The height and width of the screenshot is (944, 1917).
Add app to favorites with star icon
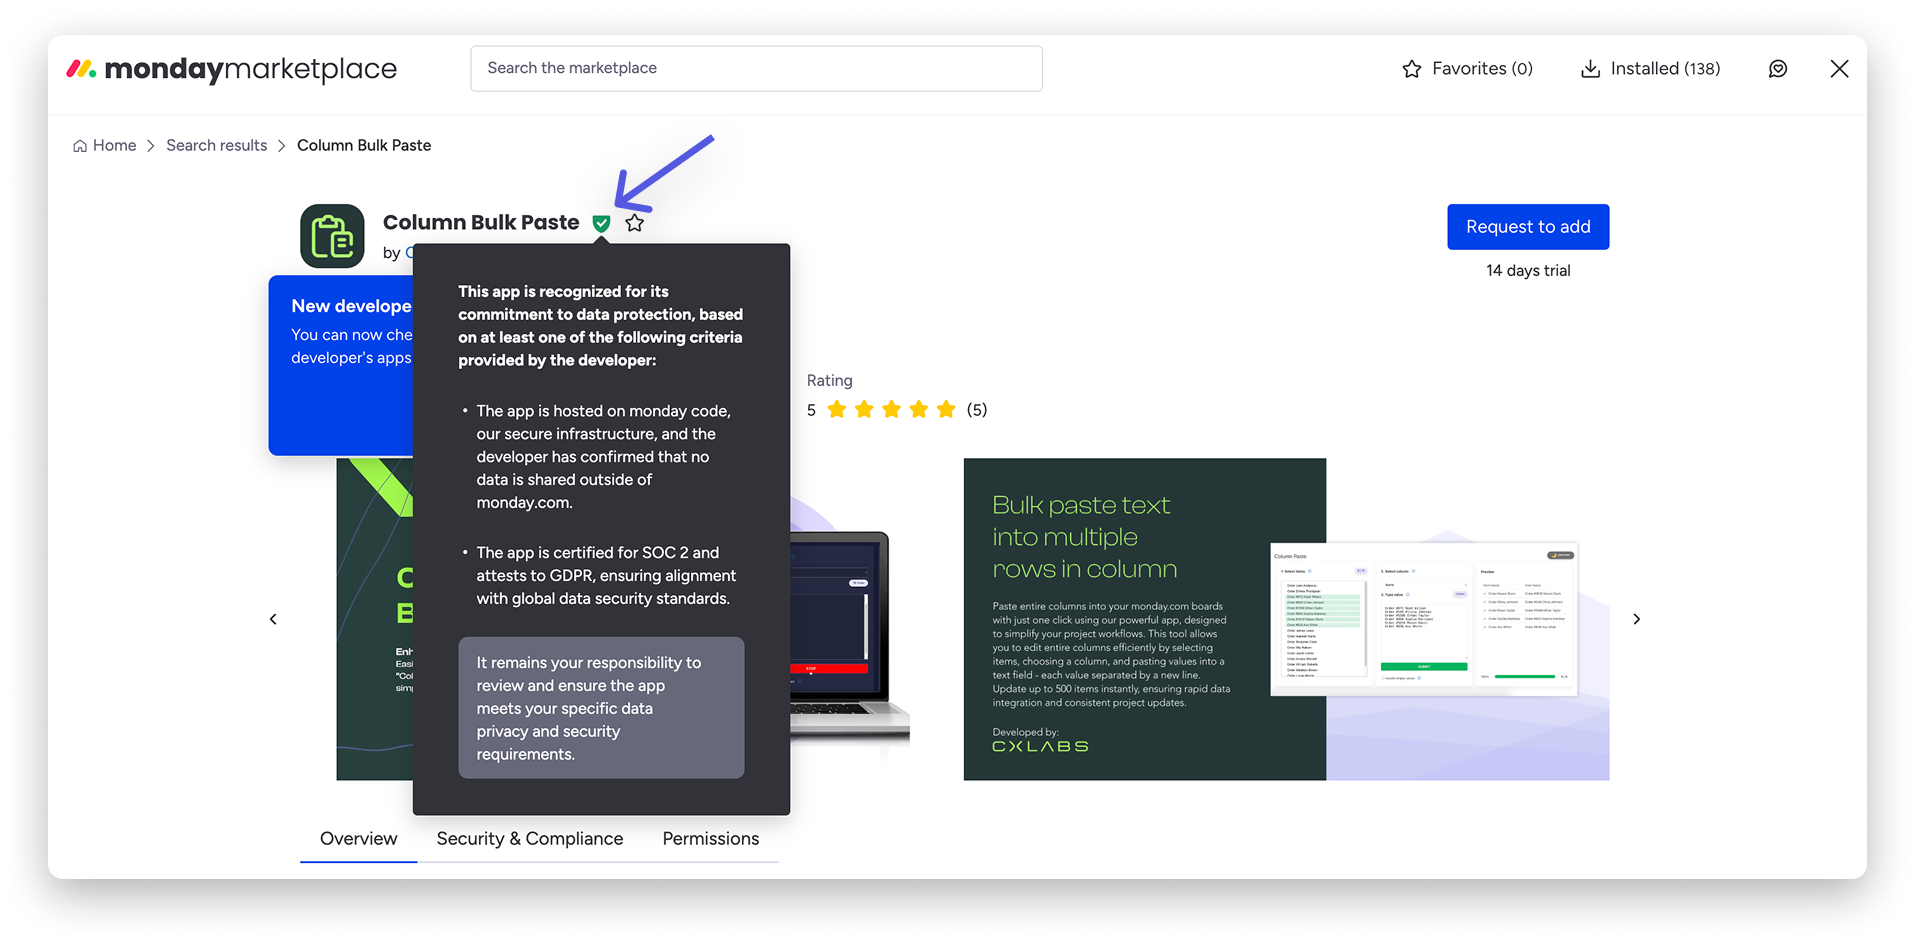[x=635, y=223]
